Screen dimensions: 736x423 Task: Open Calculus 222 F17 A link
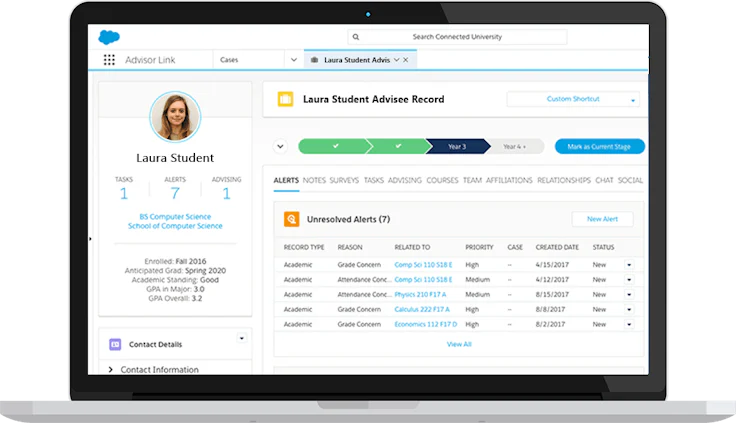tap(422, 309)
